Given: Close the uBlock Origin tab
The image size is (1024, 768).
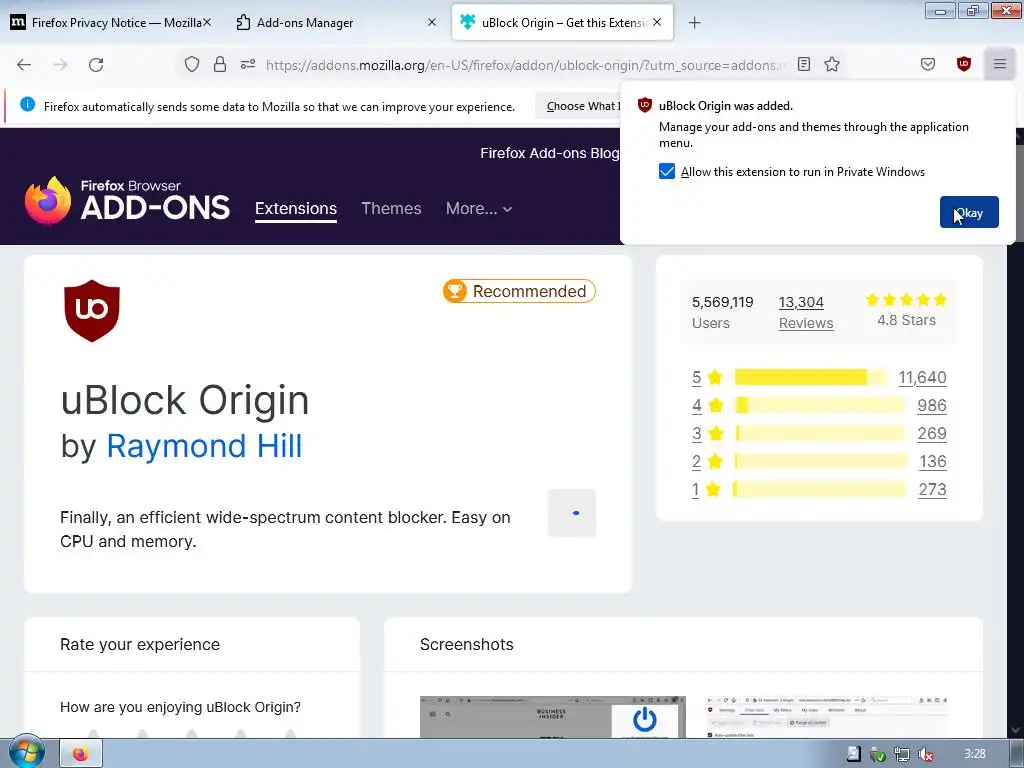Looking at the screenshot, I should [x=657, y=22].
